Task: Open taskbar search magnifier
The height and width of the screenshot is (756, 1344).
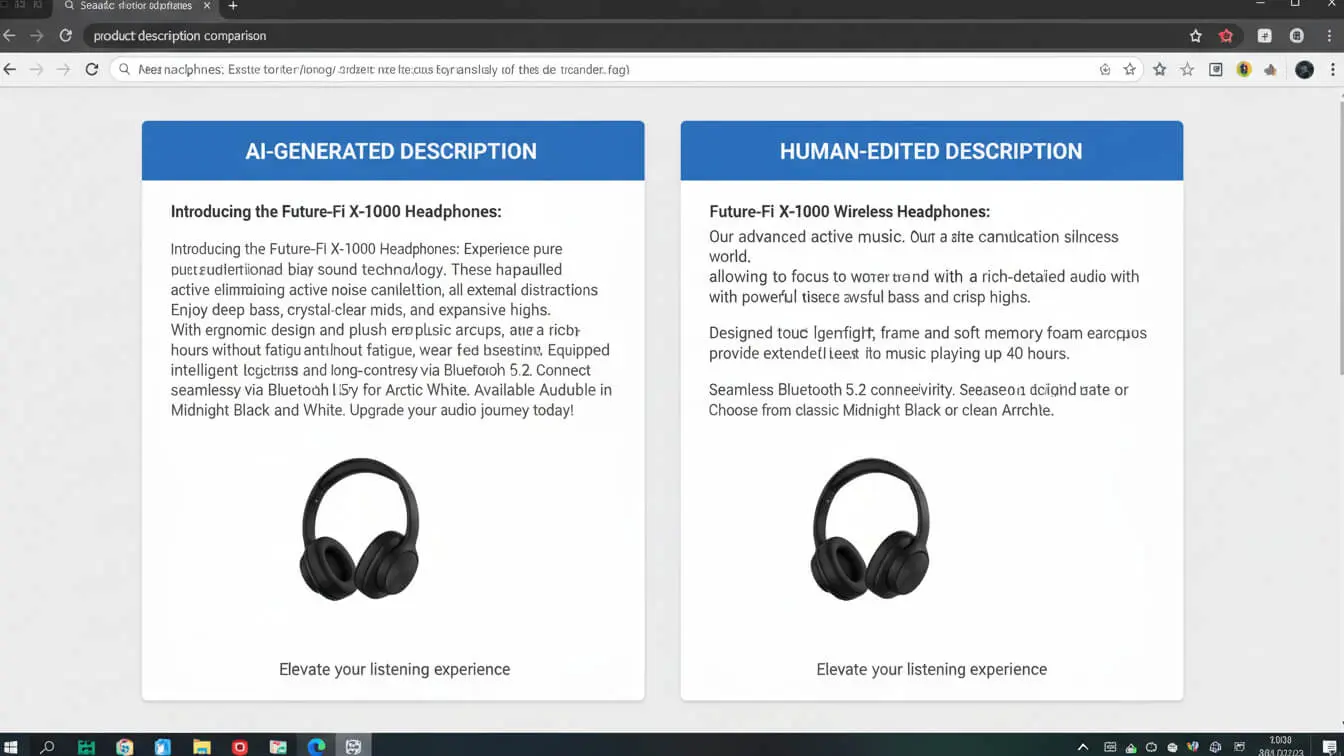Action: (x=46, y=746)
